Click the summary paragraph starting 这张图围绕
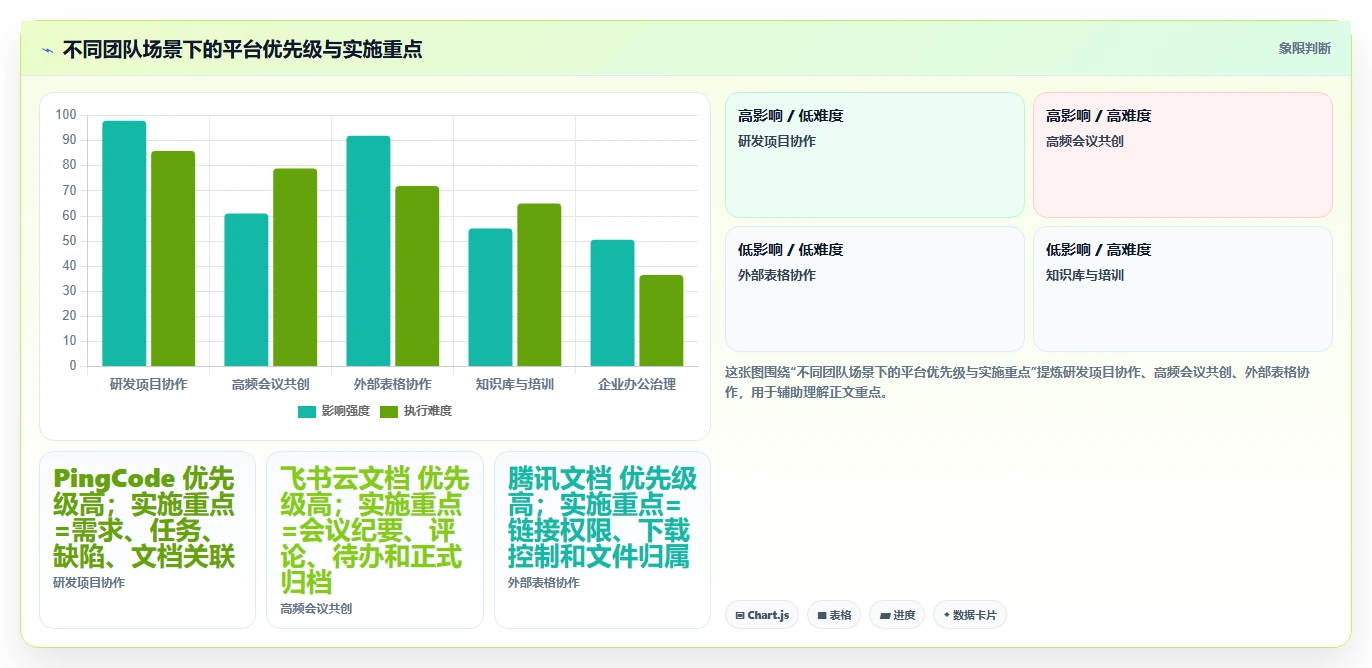The image size is (1372, 668). (x=1018, y=382)
